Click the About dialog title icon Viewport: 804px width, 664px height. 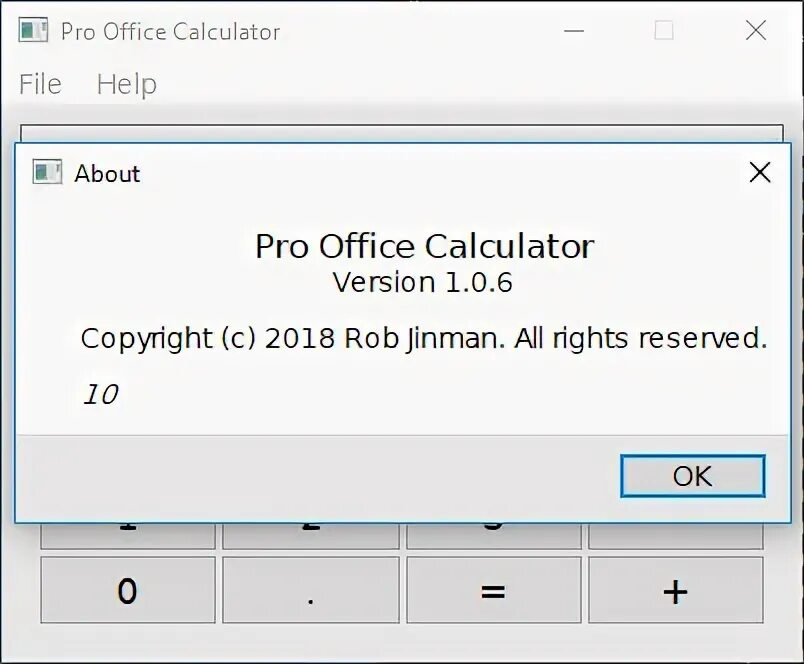[x=47, y=172]
